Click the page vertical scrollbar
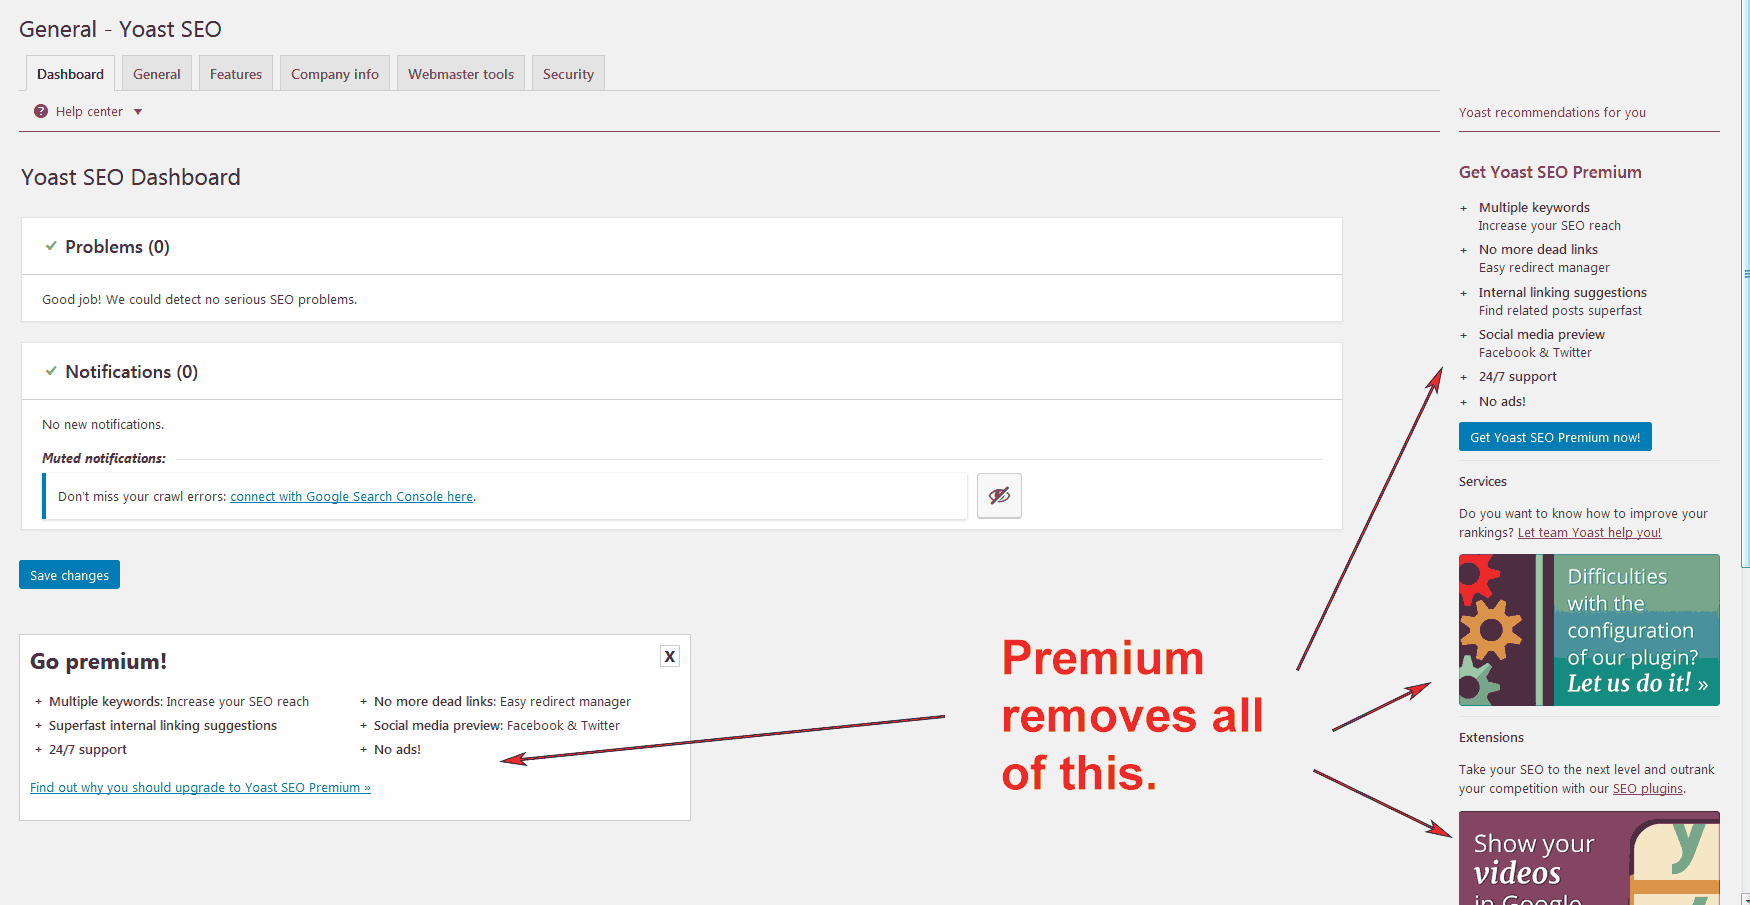This screenshot has height=905, width=1750. click(1745, 283)
